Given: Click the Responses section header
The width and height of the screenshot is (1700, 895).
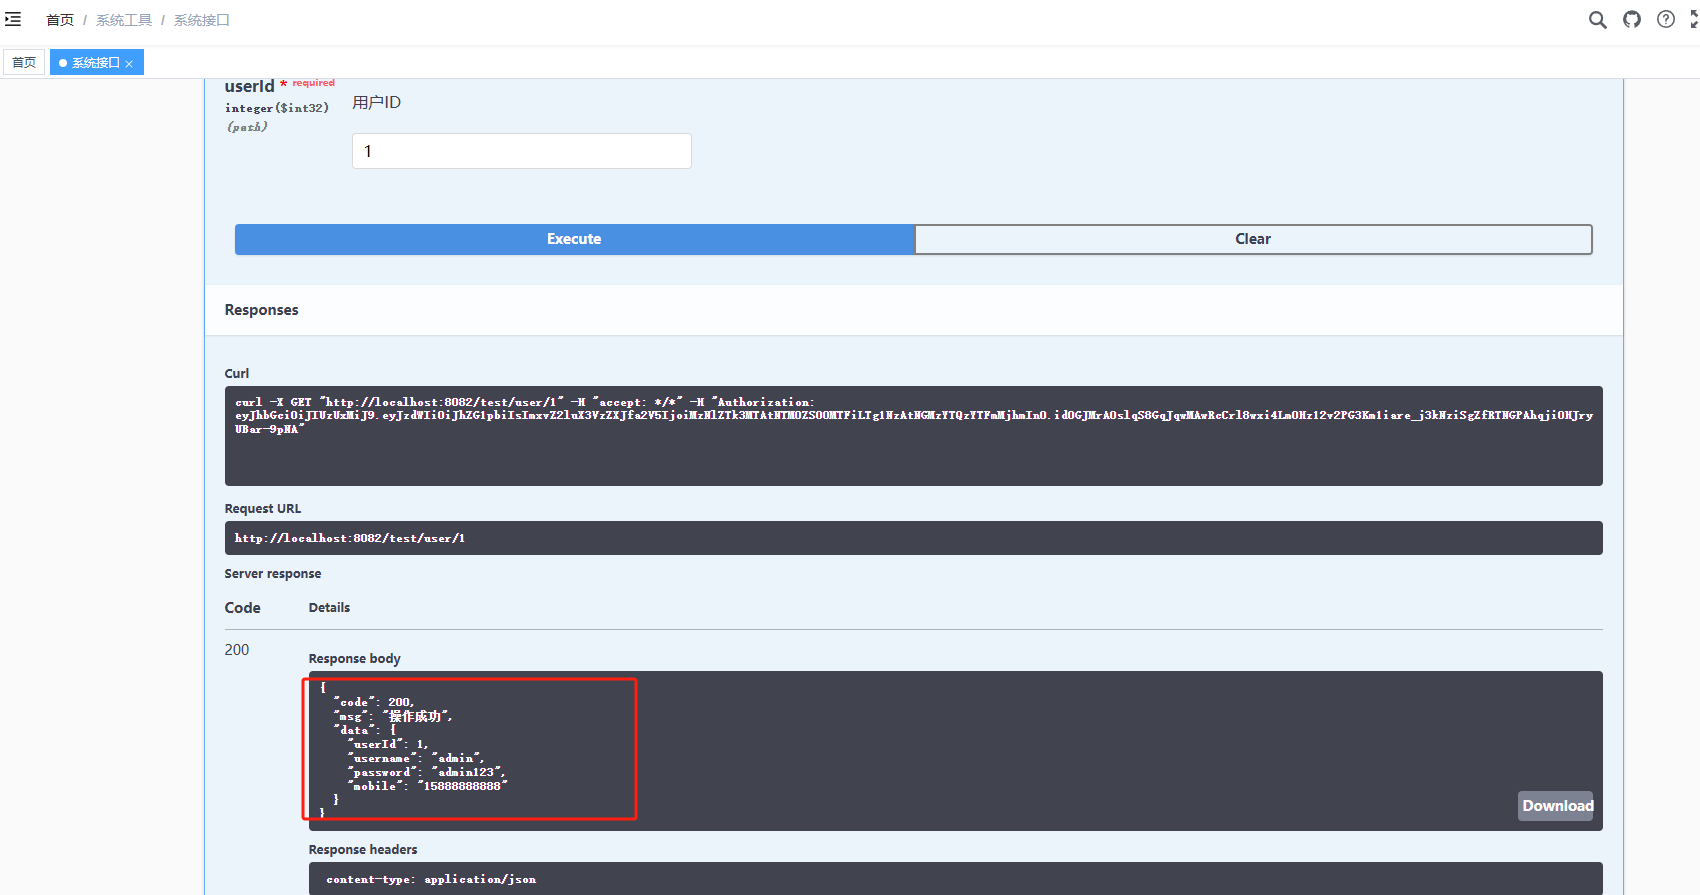Looking at the screenshot, I should pos(261,310).
